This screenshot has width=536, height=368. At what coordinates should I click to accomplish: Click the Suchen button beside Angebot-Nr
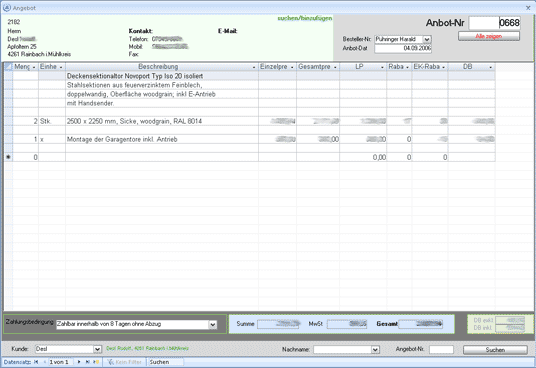tap(495, 350)
